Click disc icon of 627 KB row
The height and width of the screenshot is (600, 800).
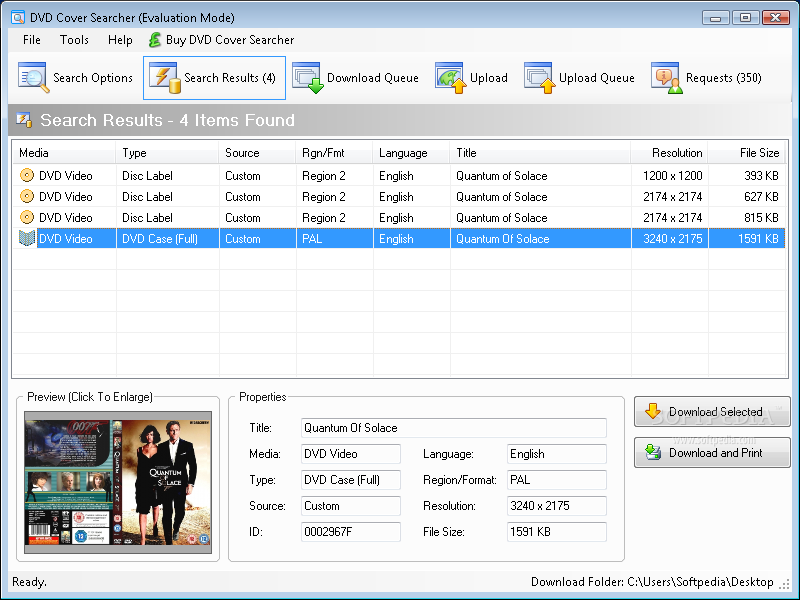click(27, 196)
